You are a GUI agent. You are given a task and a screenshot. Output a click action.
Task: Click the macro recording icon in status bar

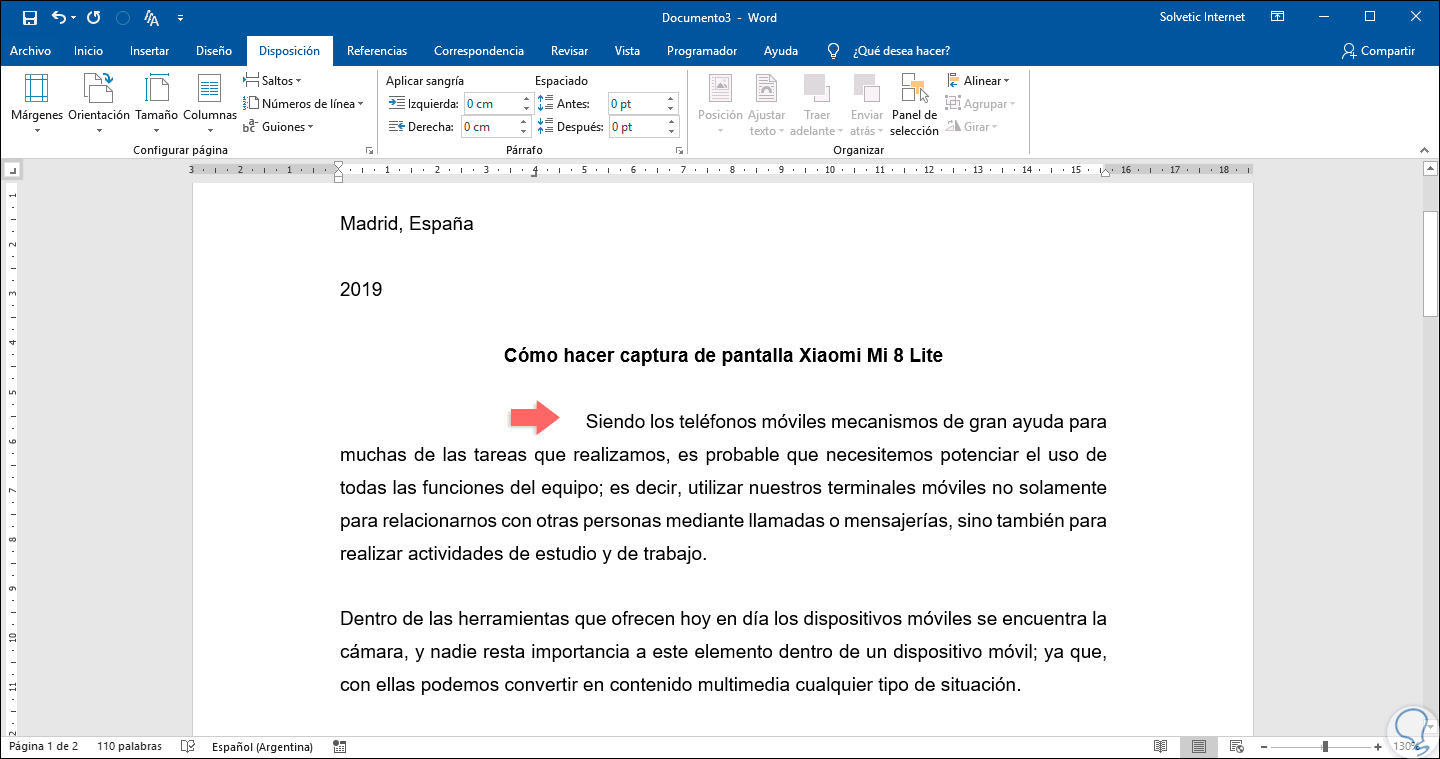(340, 747)
